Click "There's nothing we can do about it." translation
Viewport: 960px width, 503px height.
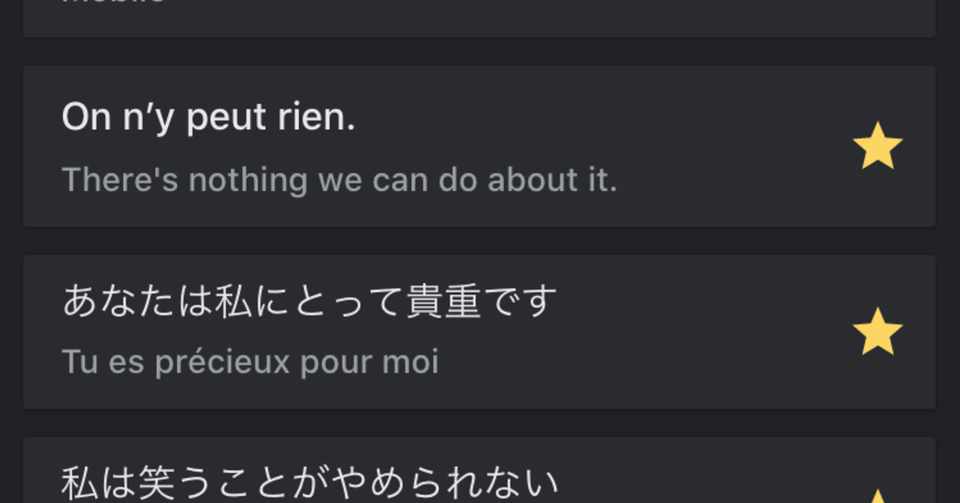tap(339, 180)
